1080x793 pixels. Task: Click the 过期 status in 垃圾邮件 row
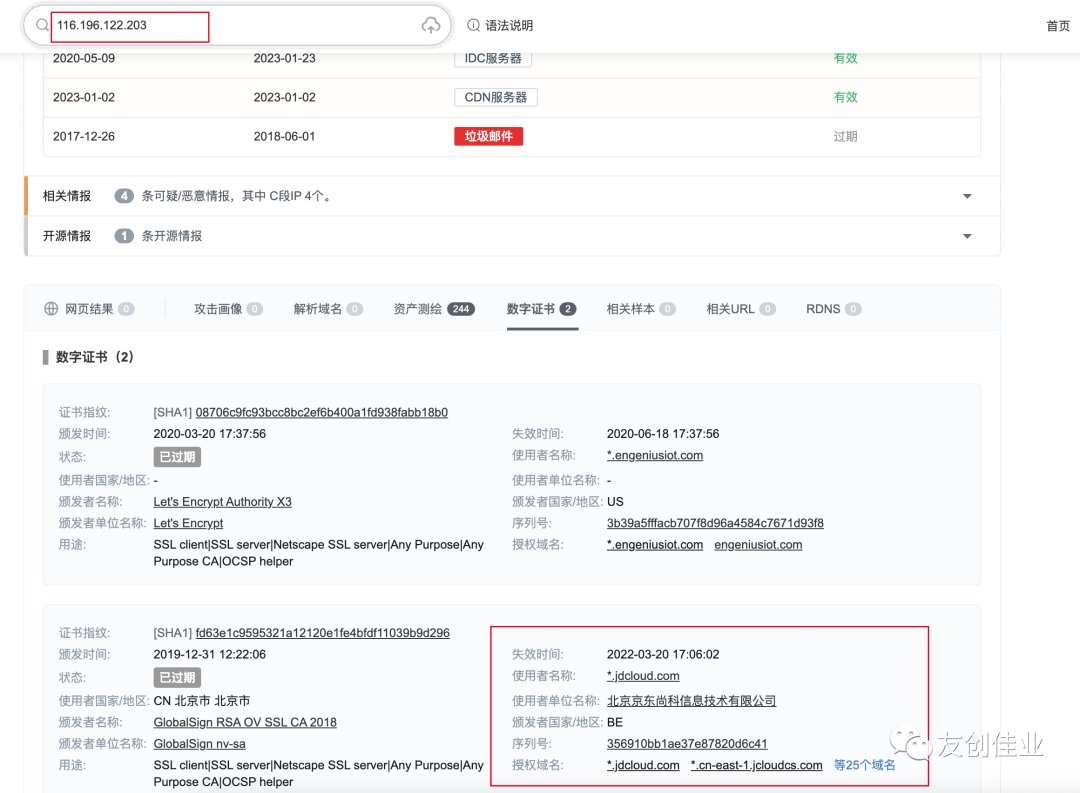tap(845, 136)
